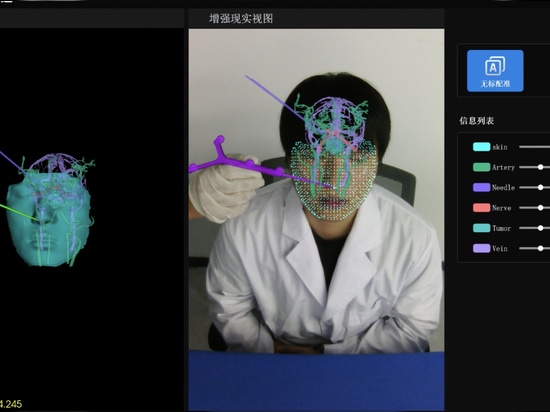Click the 信息列表 heading
Image resolution: width=550 pixels, height=412 pixels.
(x=477, y=121)
